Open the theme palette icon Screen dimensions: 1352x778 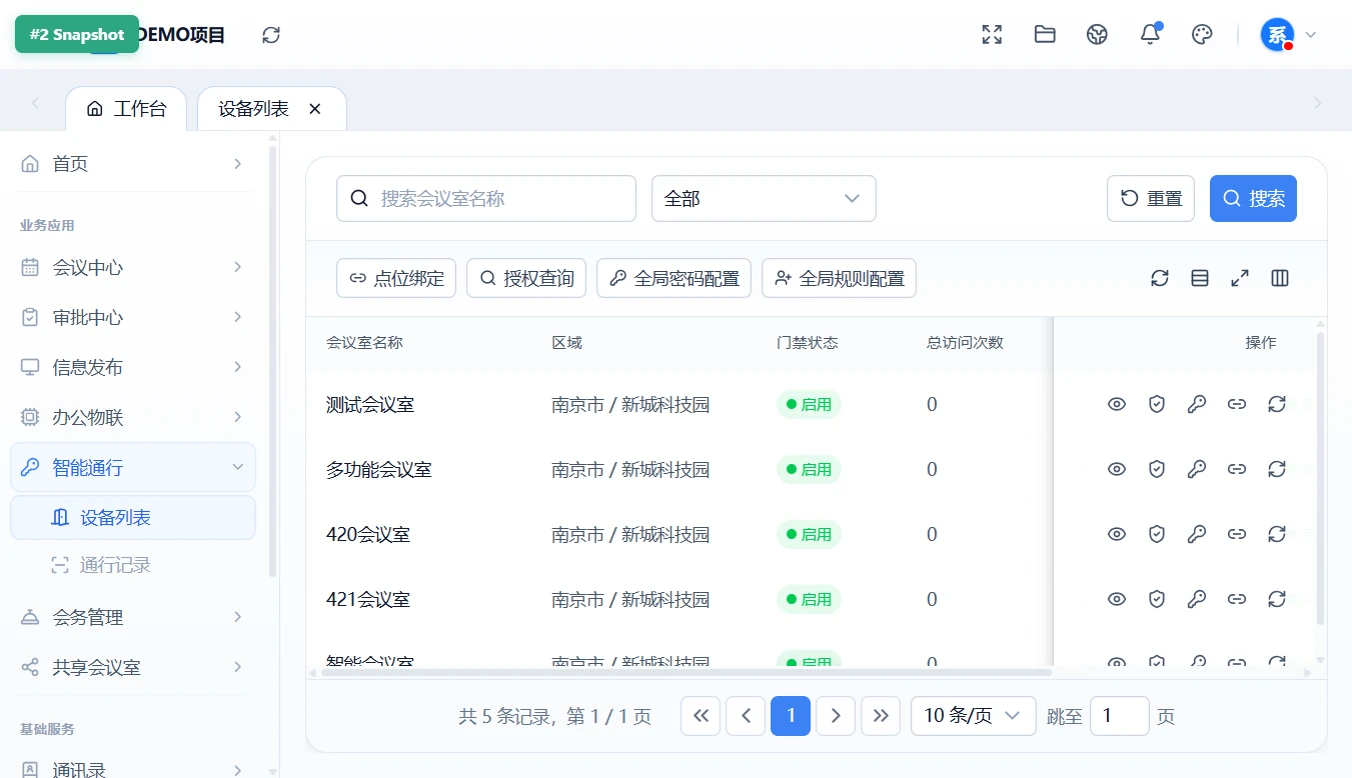pos(1202,35)
